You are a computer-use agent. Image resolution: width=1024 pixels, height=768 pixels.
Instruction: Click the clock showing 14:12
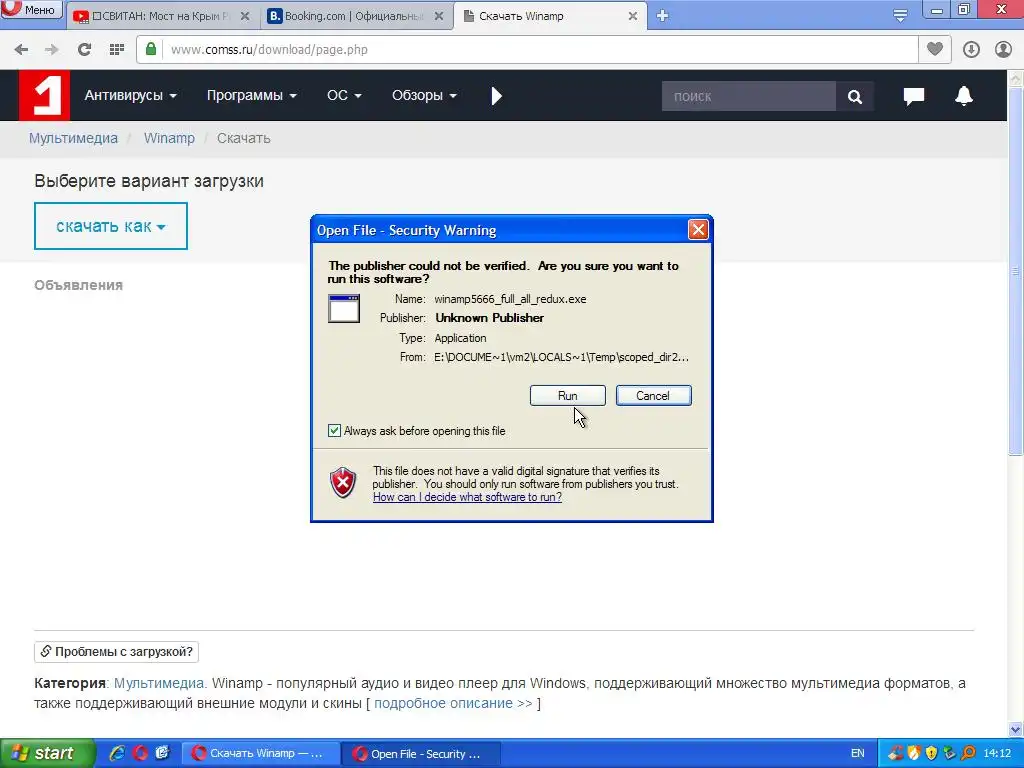tap(997, 753)
